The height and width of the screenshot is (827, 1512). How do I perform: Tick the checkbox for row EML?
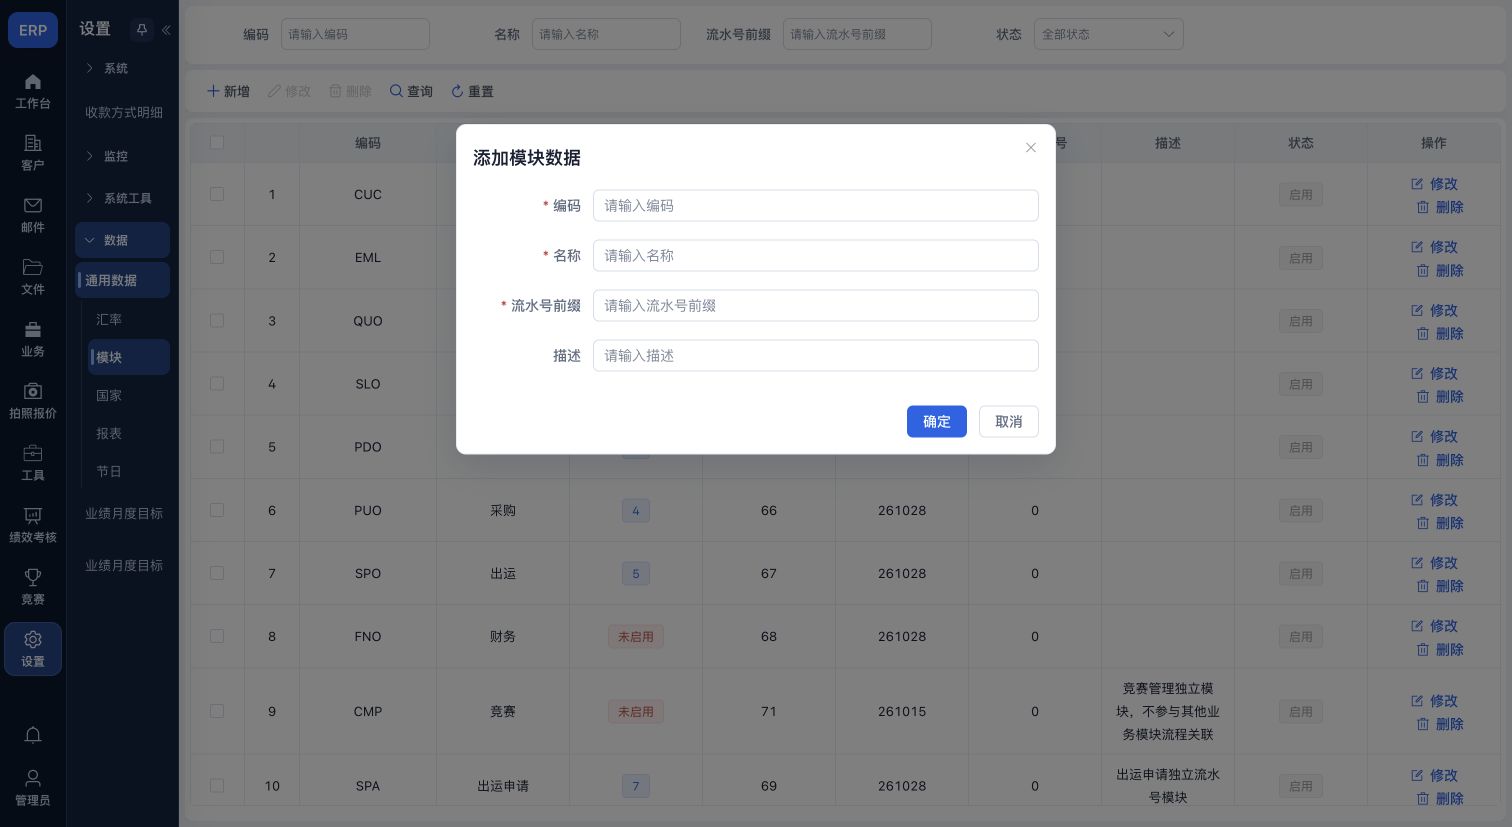[217, 257]
